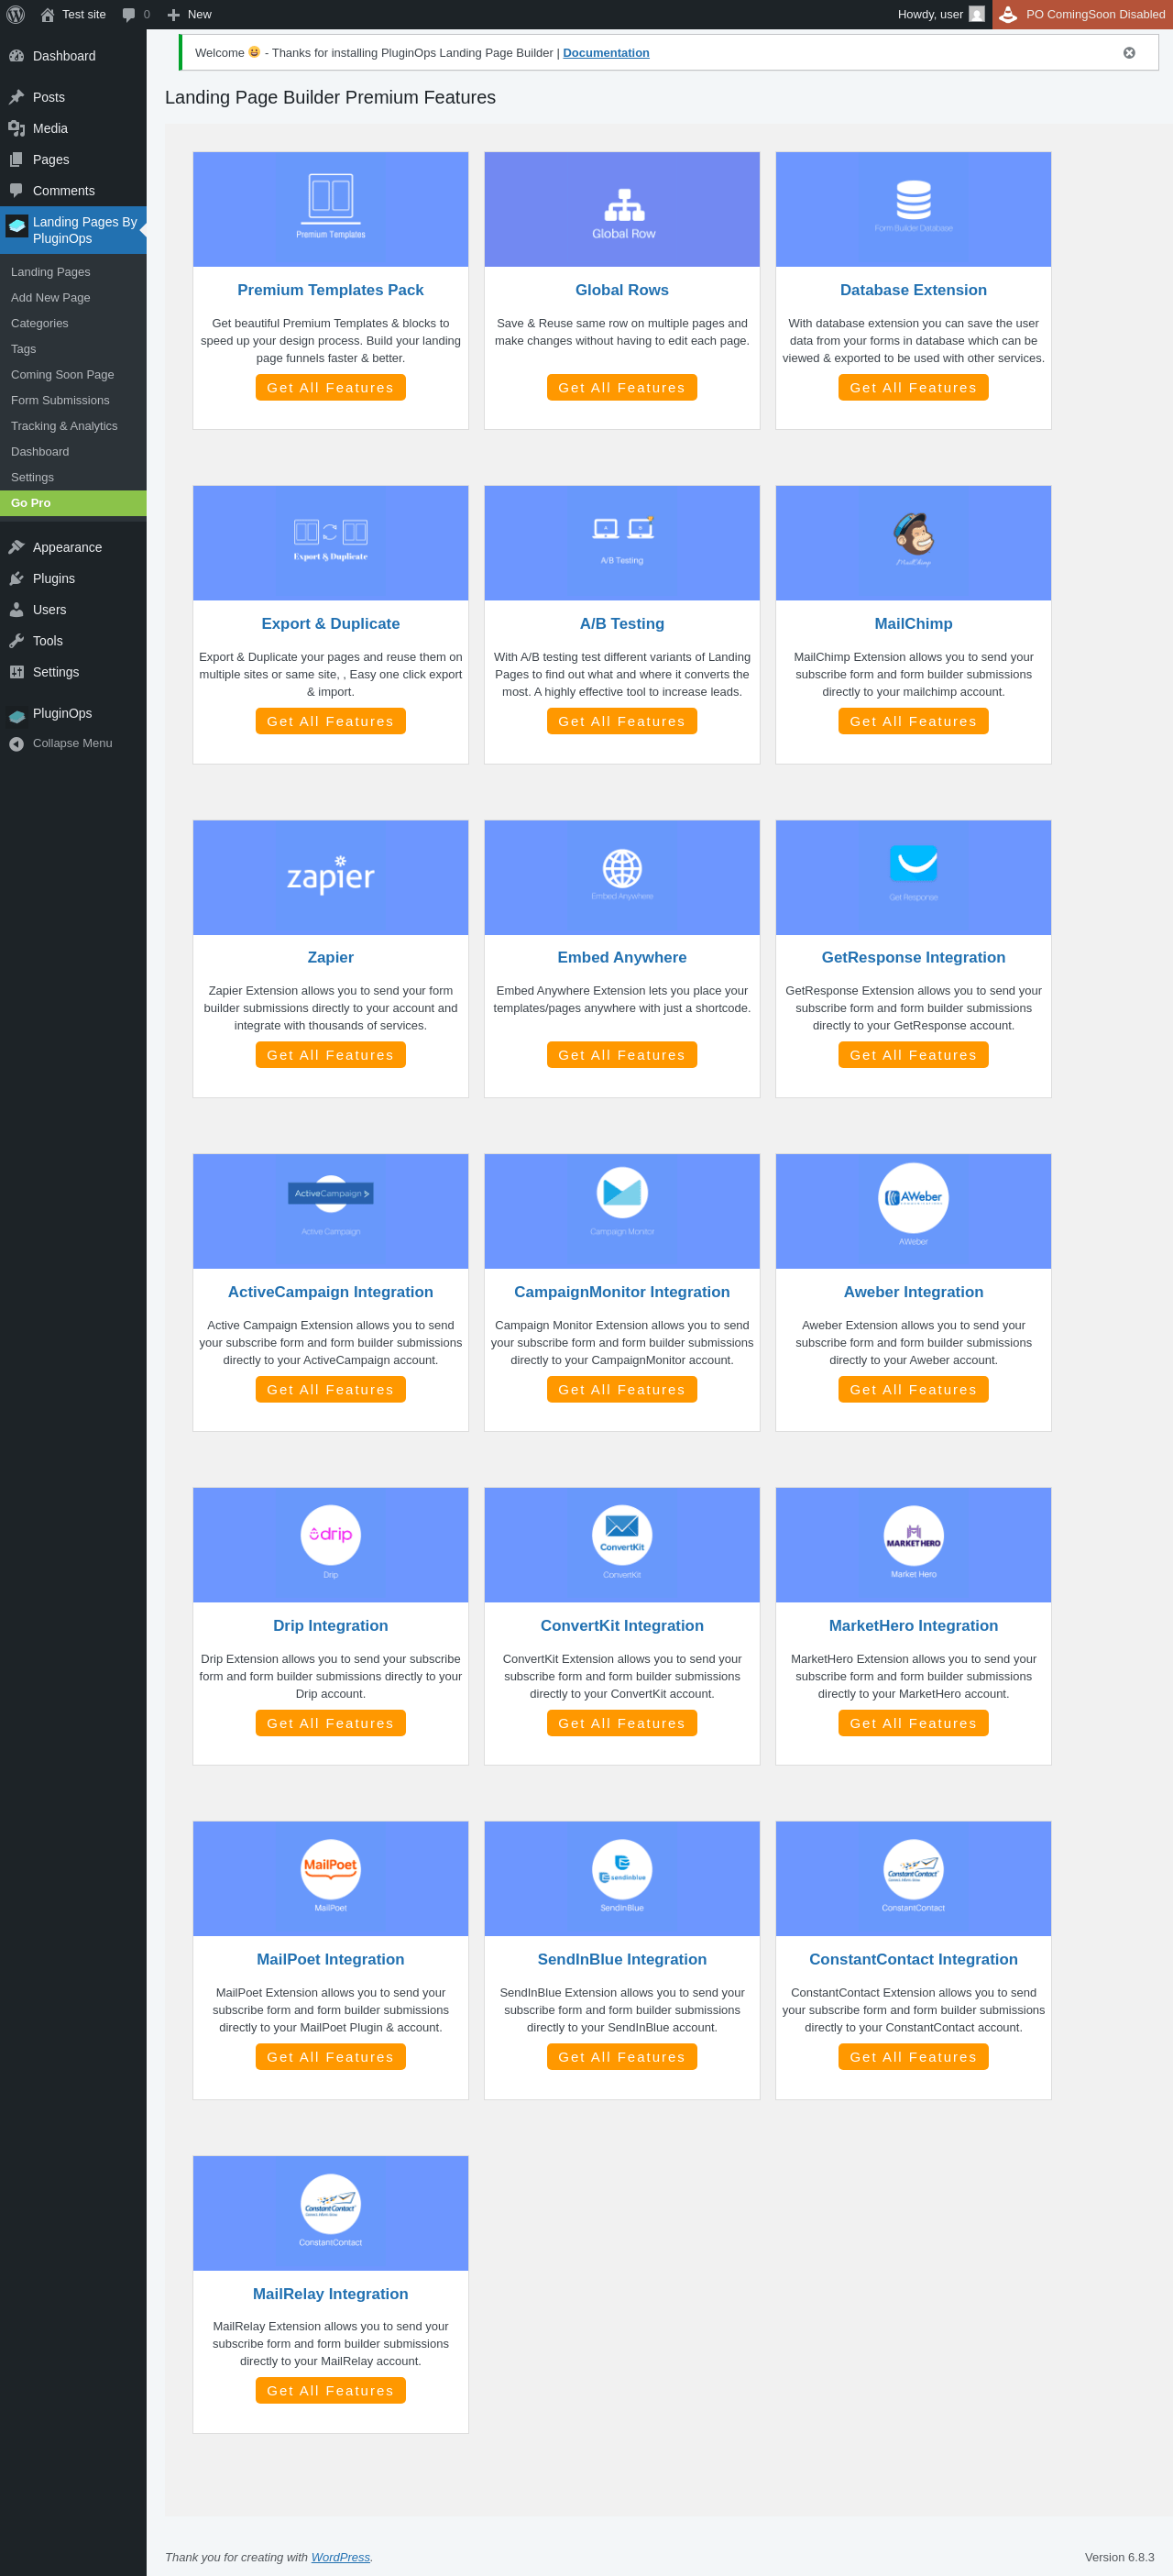The image size is (1173, 2576).
Task: Click the plus icon for New content
Action: point(173,15)
